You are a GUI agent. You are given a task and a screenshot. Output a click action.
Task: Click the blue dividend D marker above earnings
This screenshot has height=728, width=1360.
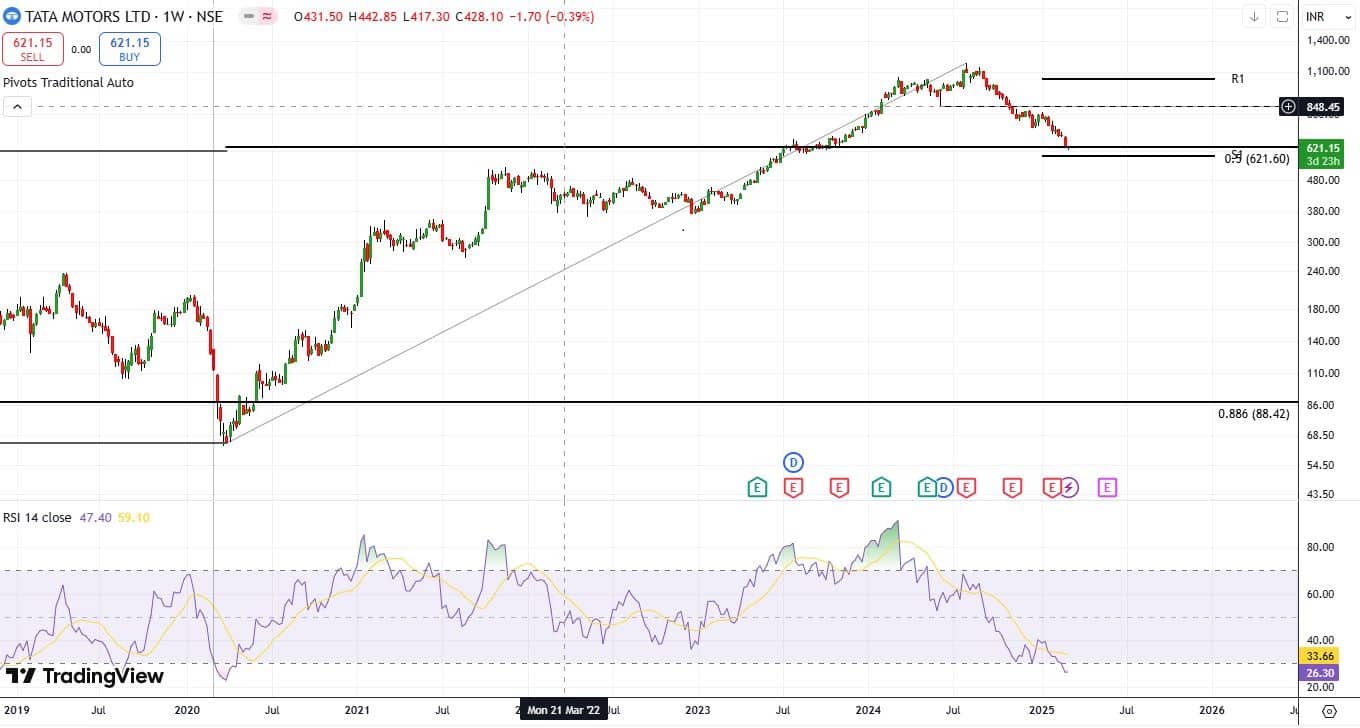(x=794, y=462)
